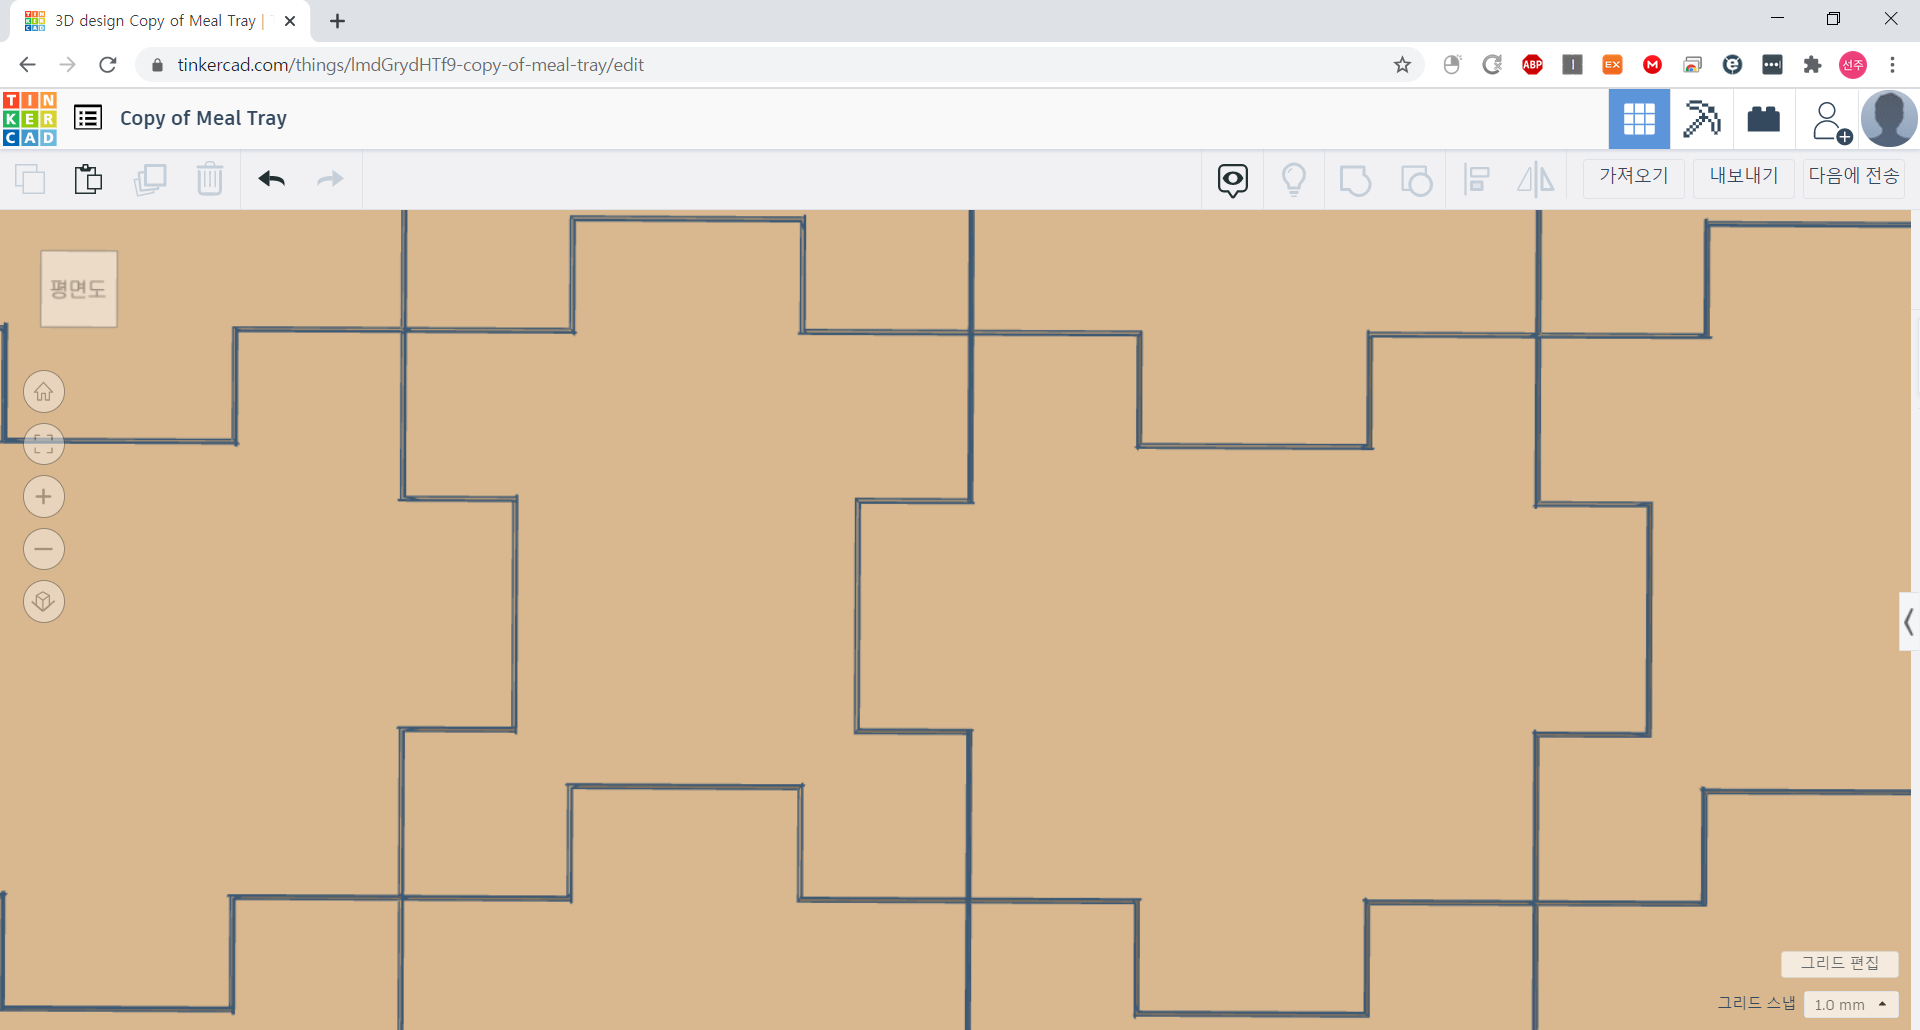The height and width of the screenshot is (1030, 1920).
Task: Click the 그리드 편집 edit grid button
Action: tap(1839, 963)
